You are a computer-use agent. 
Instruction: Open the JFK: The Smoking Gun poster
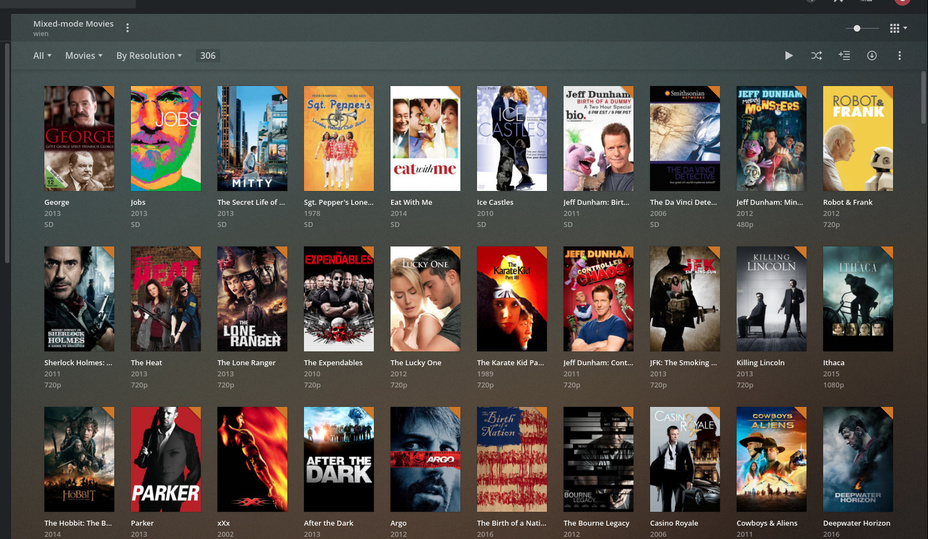(685, 299)
